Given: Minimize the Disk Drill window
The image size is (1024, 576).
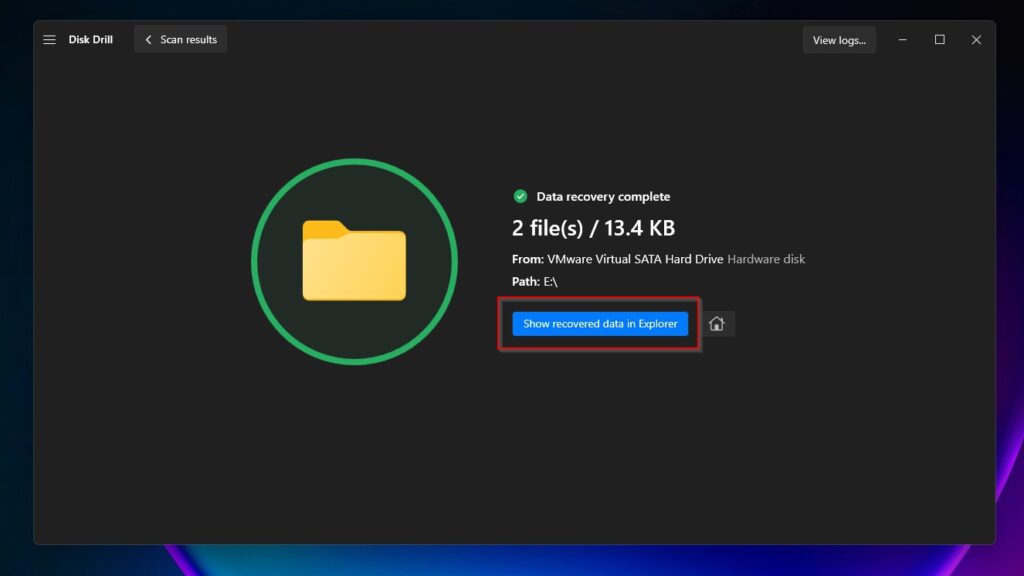Looking at the screenshot, I should [901, 40].
